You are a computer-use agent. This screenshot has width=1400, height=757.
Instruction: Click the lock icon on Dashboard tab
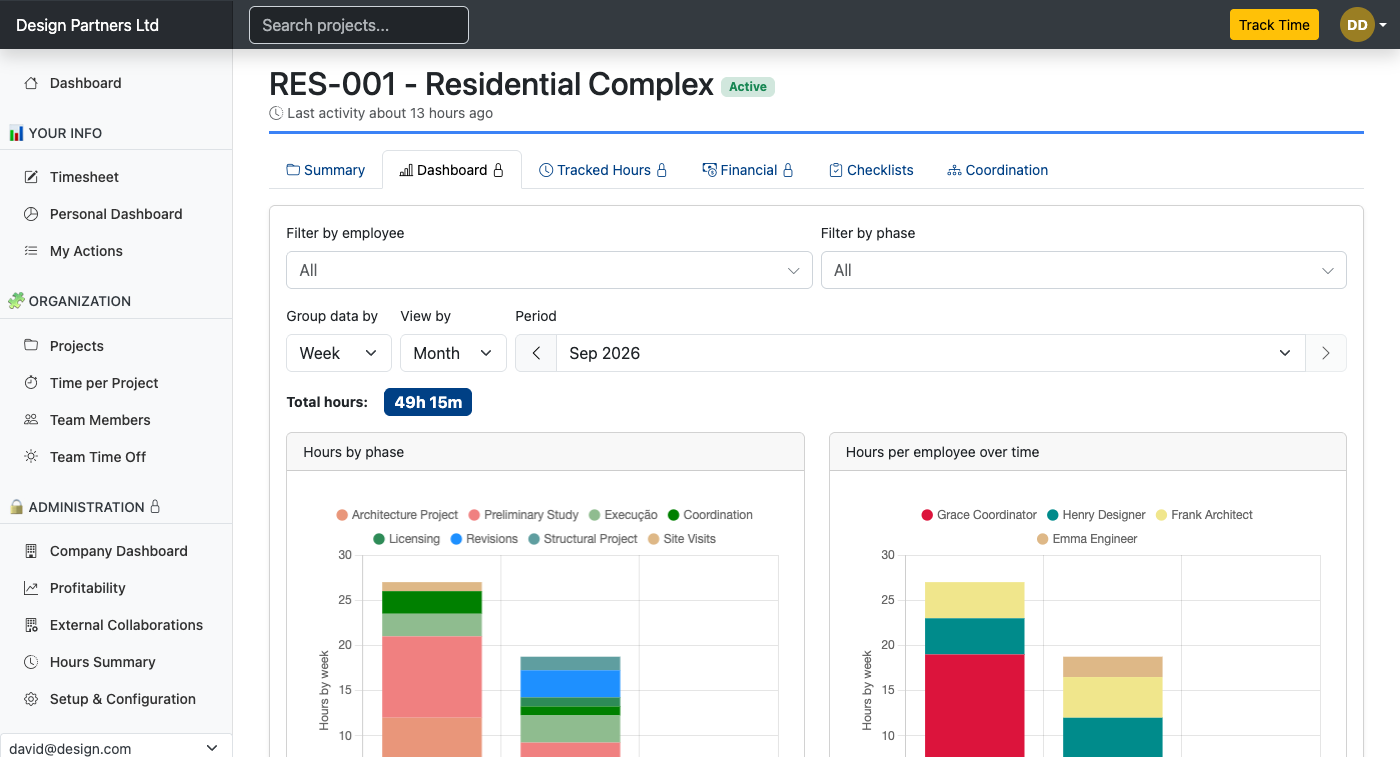[x=498, y=170]
